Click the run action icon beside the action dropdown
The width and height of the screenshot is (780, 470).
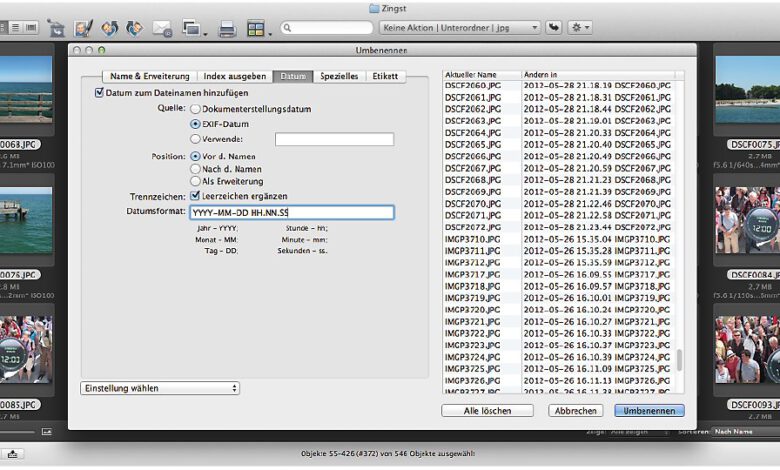coord(553,28)
